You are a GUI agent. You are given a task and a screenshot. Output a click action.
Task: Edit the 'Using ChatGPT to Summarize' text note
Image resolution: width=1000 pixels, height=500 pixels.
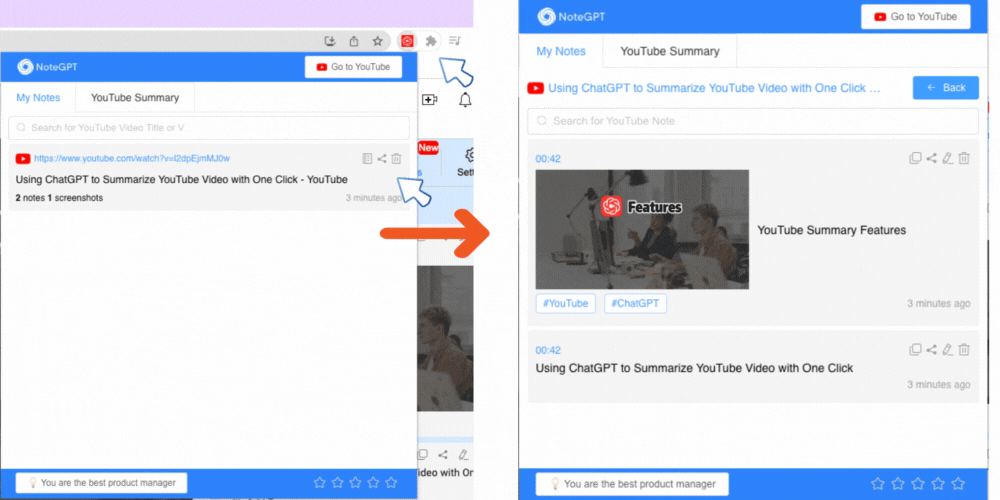coord(948,349)
